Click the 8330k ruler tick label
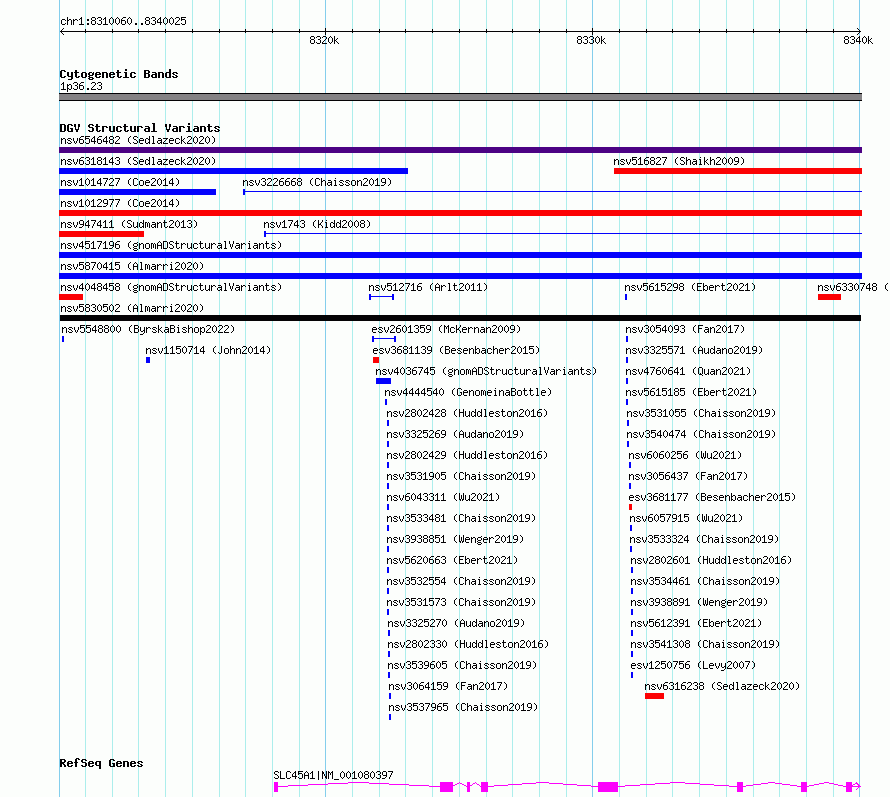The width and height of the screenshot is (890, 797). point(591,40)
